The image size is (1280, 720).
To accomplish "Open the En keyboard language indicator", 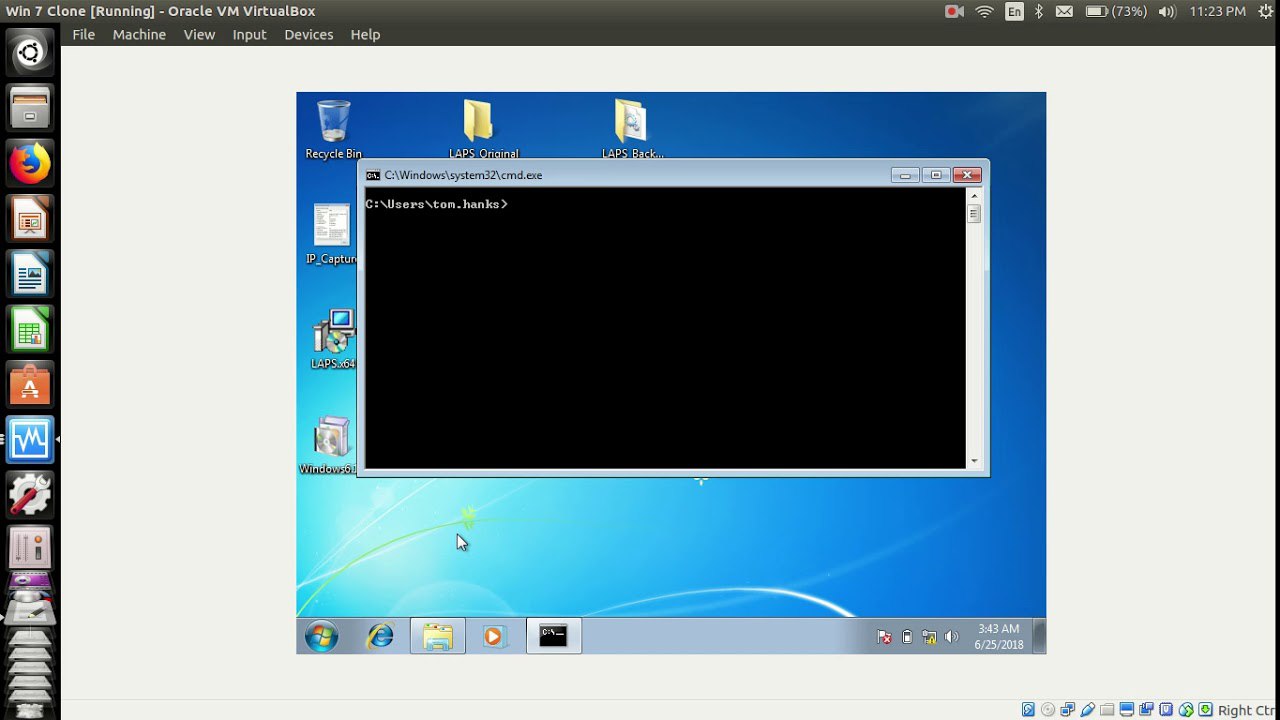I will point(1014,11).
